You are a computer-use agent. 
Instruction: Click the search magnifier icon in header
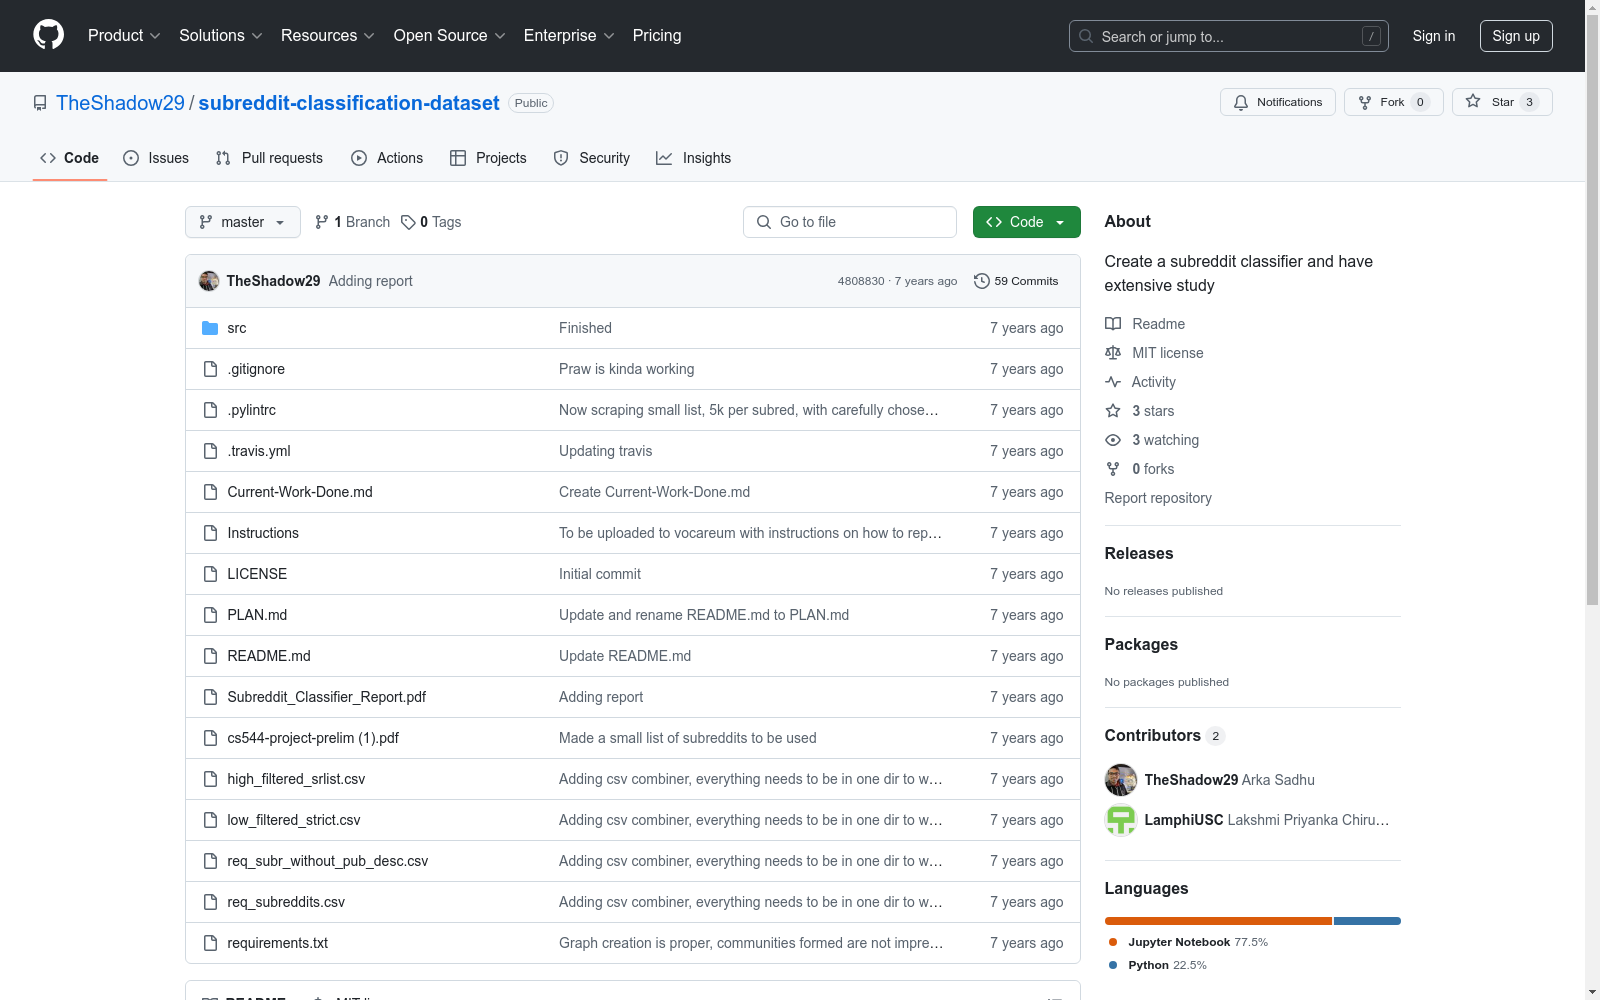click(x=1086, y=36)
